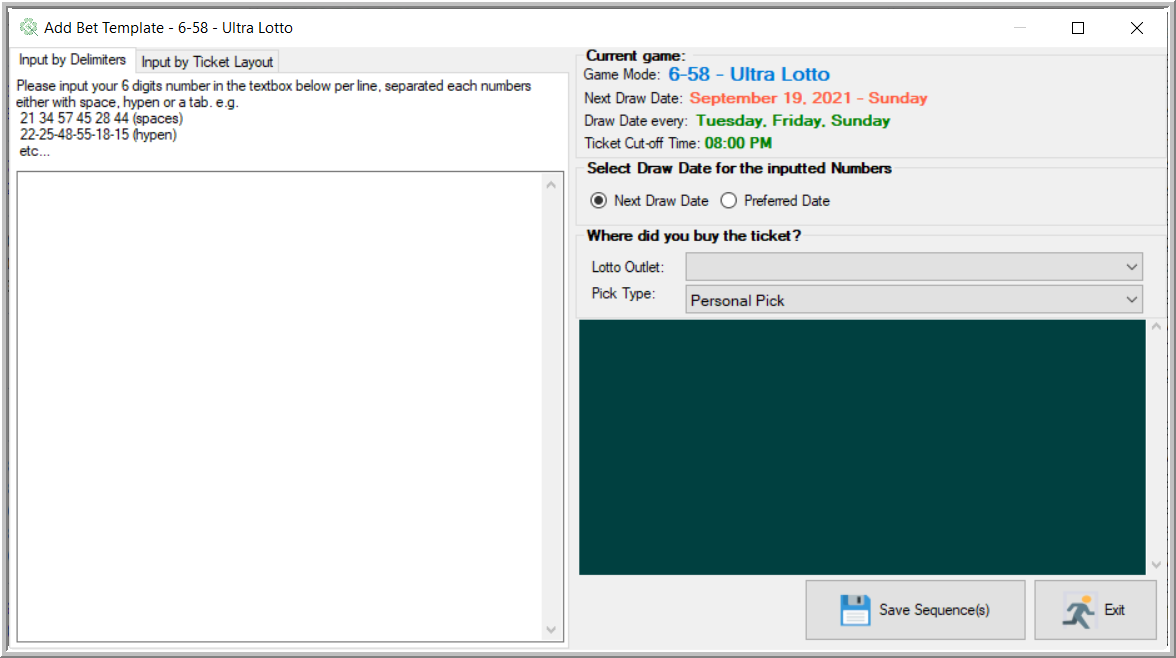The height and width of the screenshot is (658, 1176).
Task: Click the floppy disk save icon
Action: 855,610
